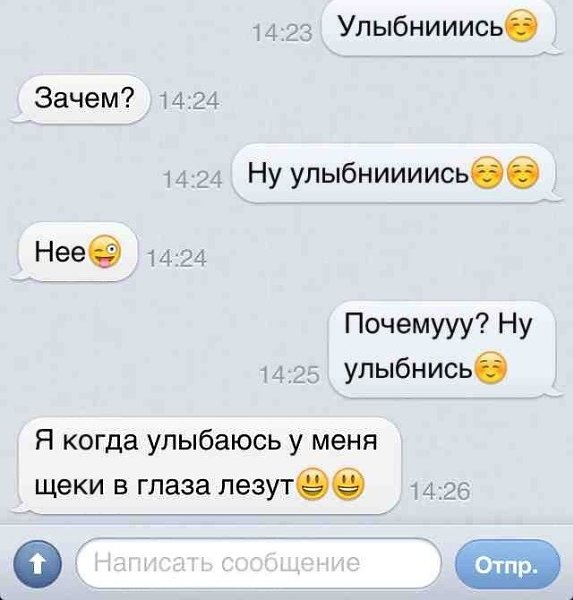Tap first blushing emoji after Ну улыбнииииись
Image resolution: width=573 pixels, height=600 pixels.
click(x=487, y=174)
